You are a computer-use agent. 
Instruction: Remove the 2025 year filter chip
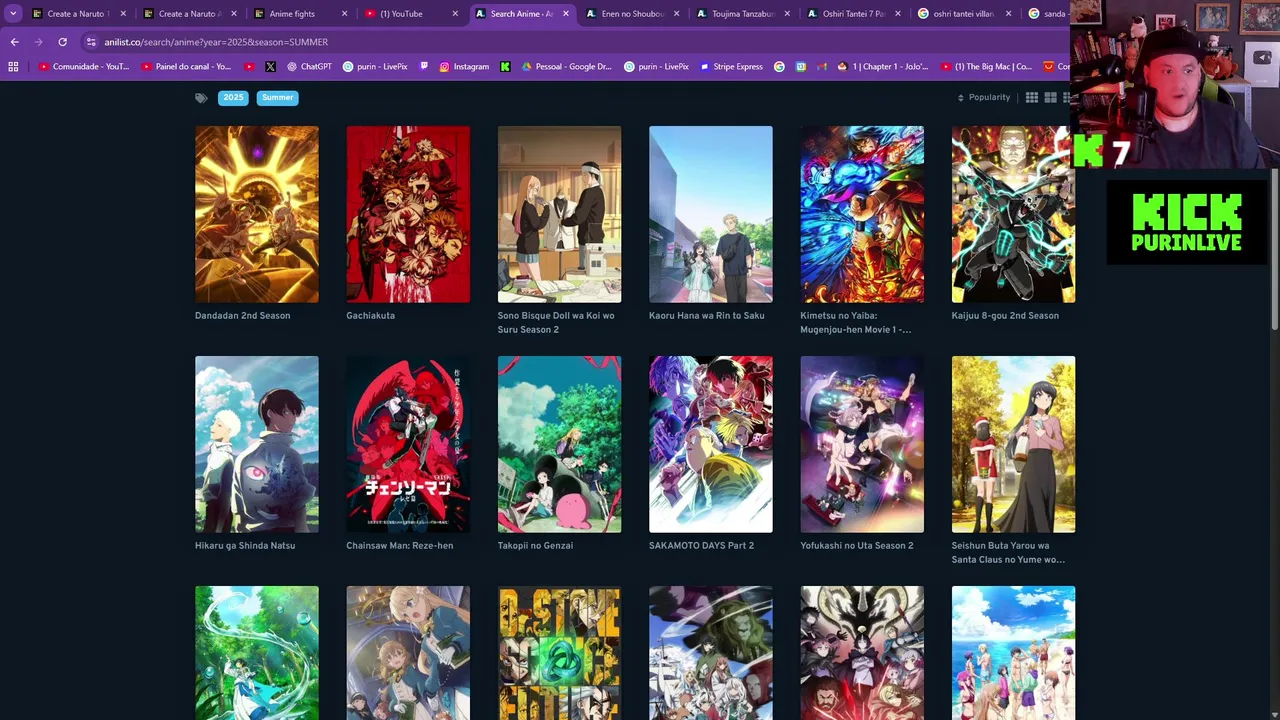(x=233, y=97)
